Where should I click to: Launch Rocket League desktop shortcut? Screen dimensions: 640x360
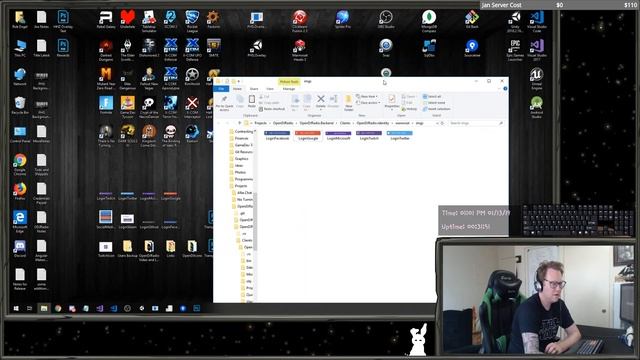point(192,21)
